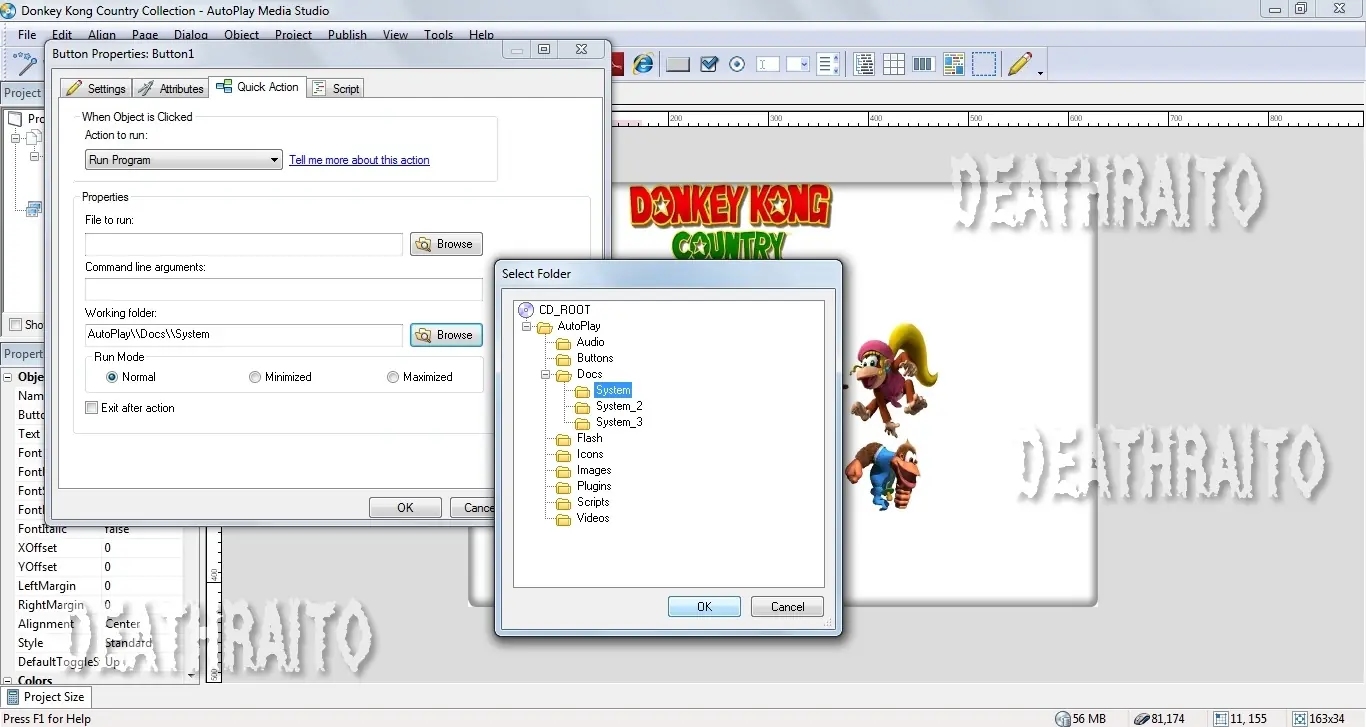Insert a web browser object from toolbar

click(643, 64)
